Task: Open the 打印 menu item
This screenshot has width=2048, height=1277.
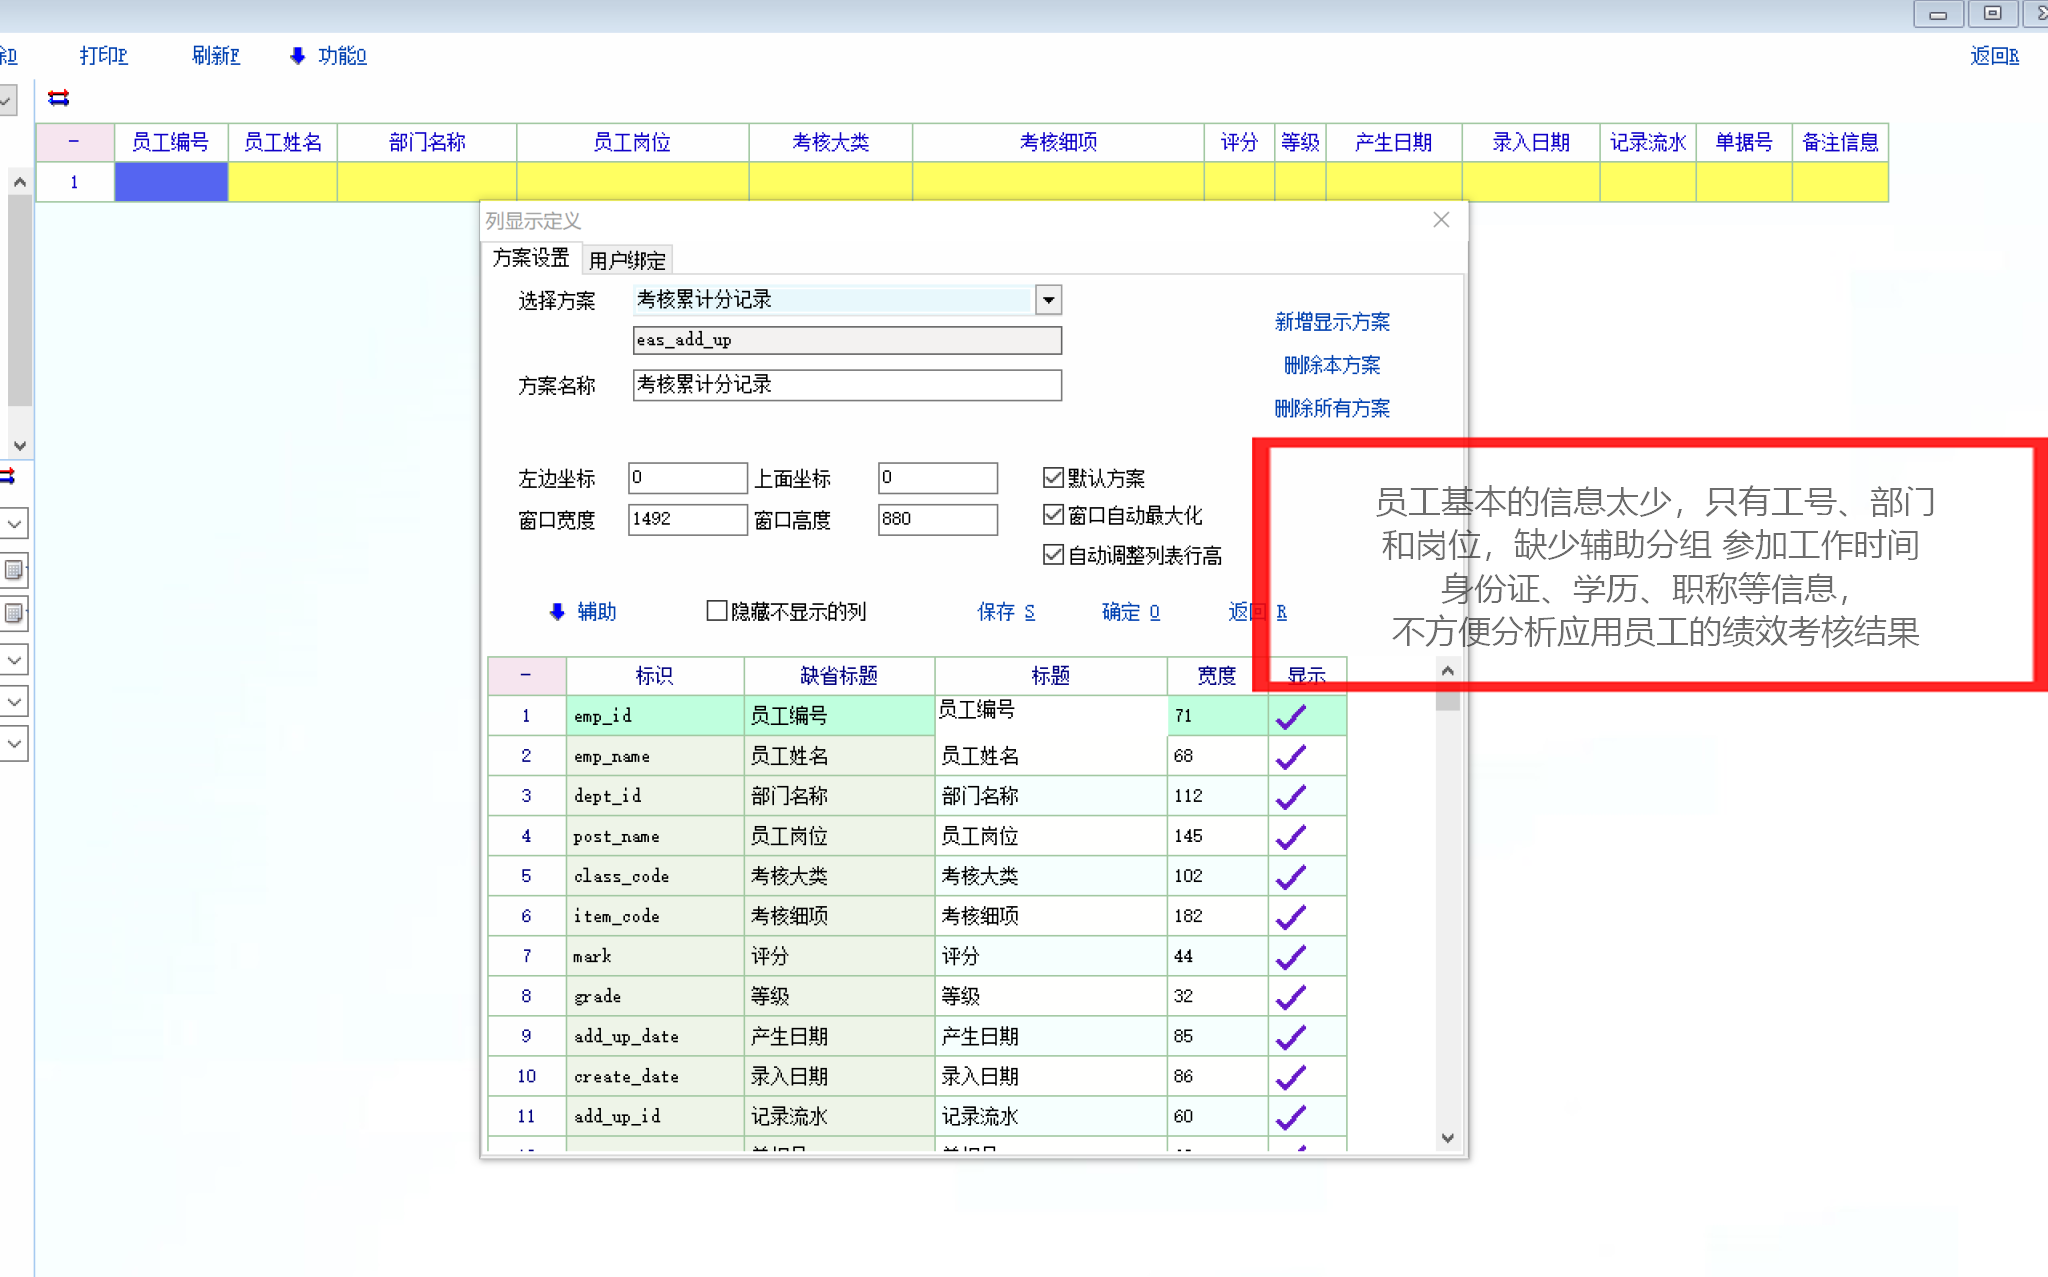Action: pyautogui.click(x=103, y=56)
